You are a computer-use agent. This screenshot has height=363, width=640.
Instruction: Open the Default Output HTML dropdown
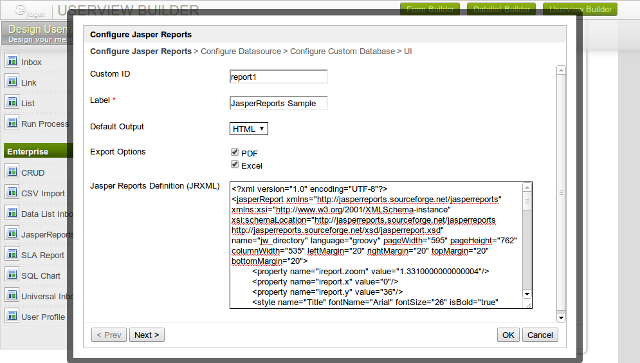pos(249,129)
